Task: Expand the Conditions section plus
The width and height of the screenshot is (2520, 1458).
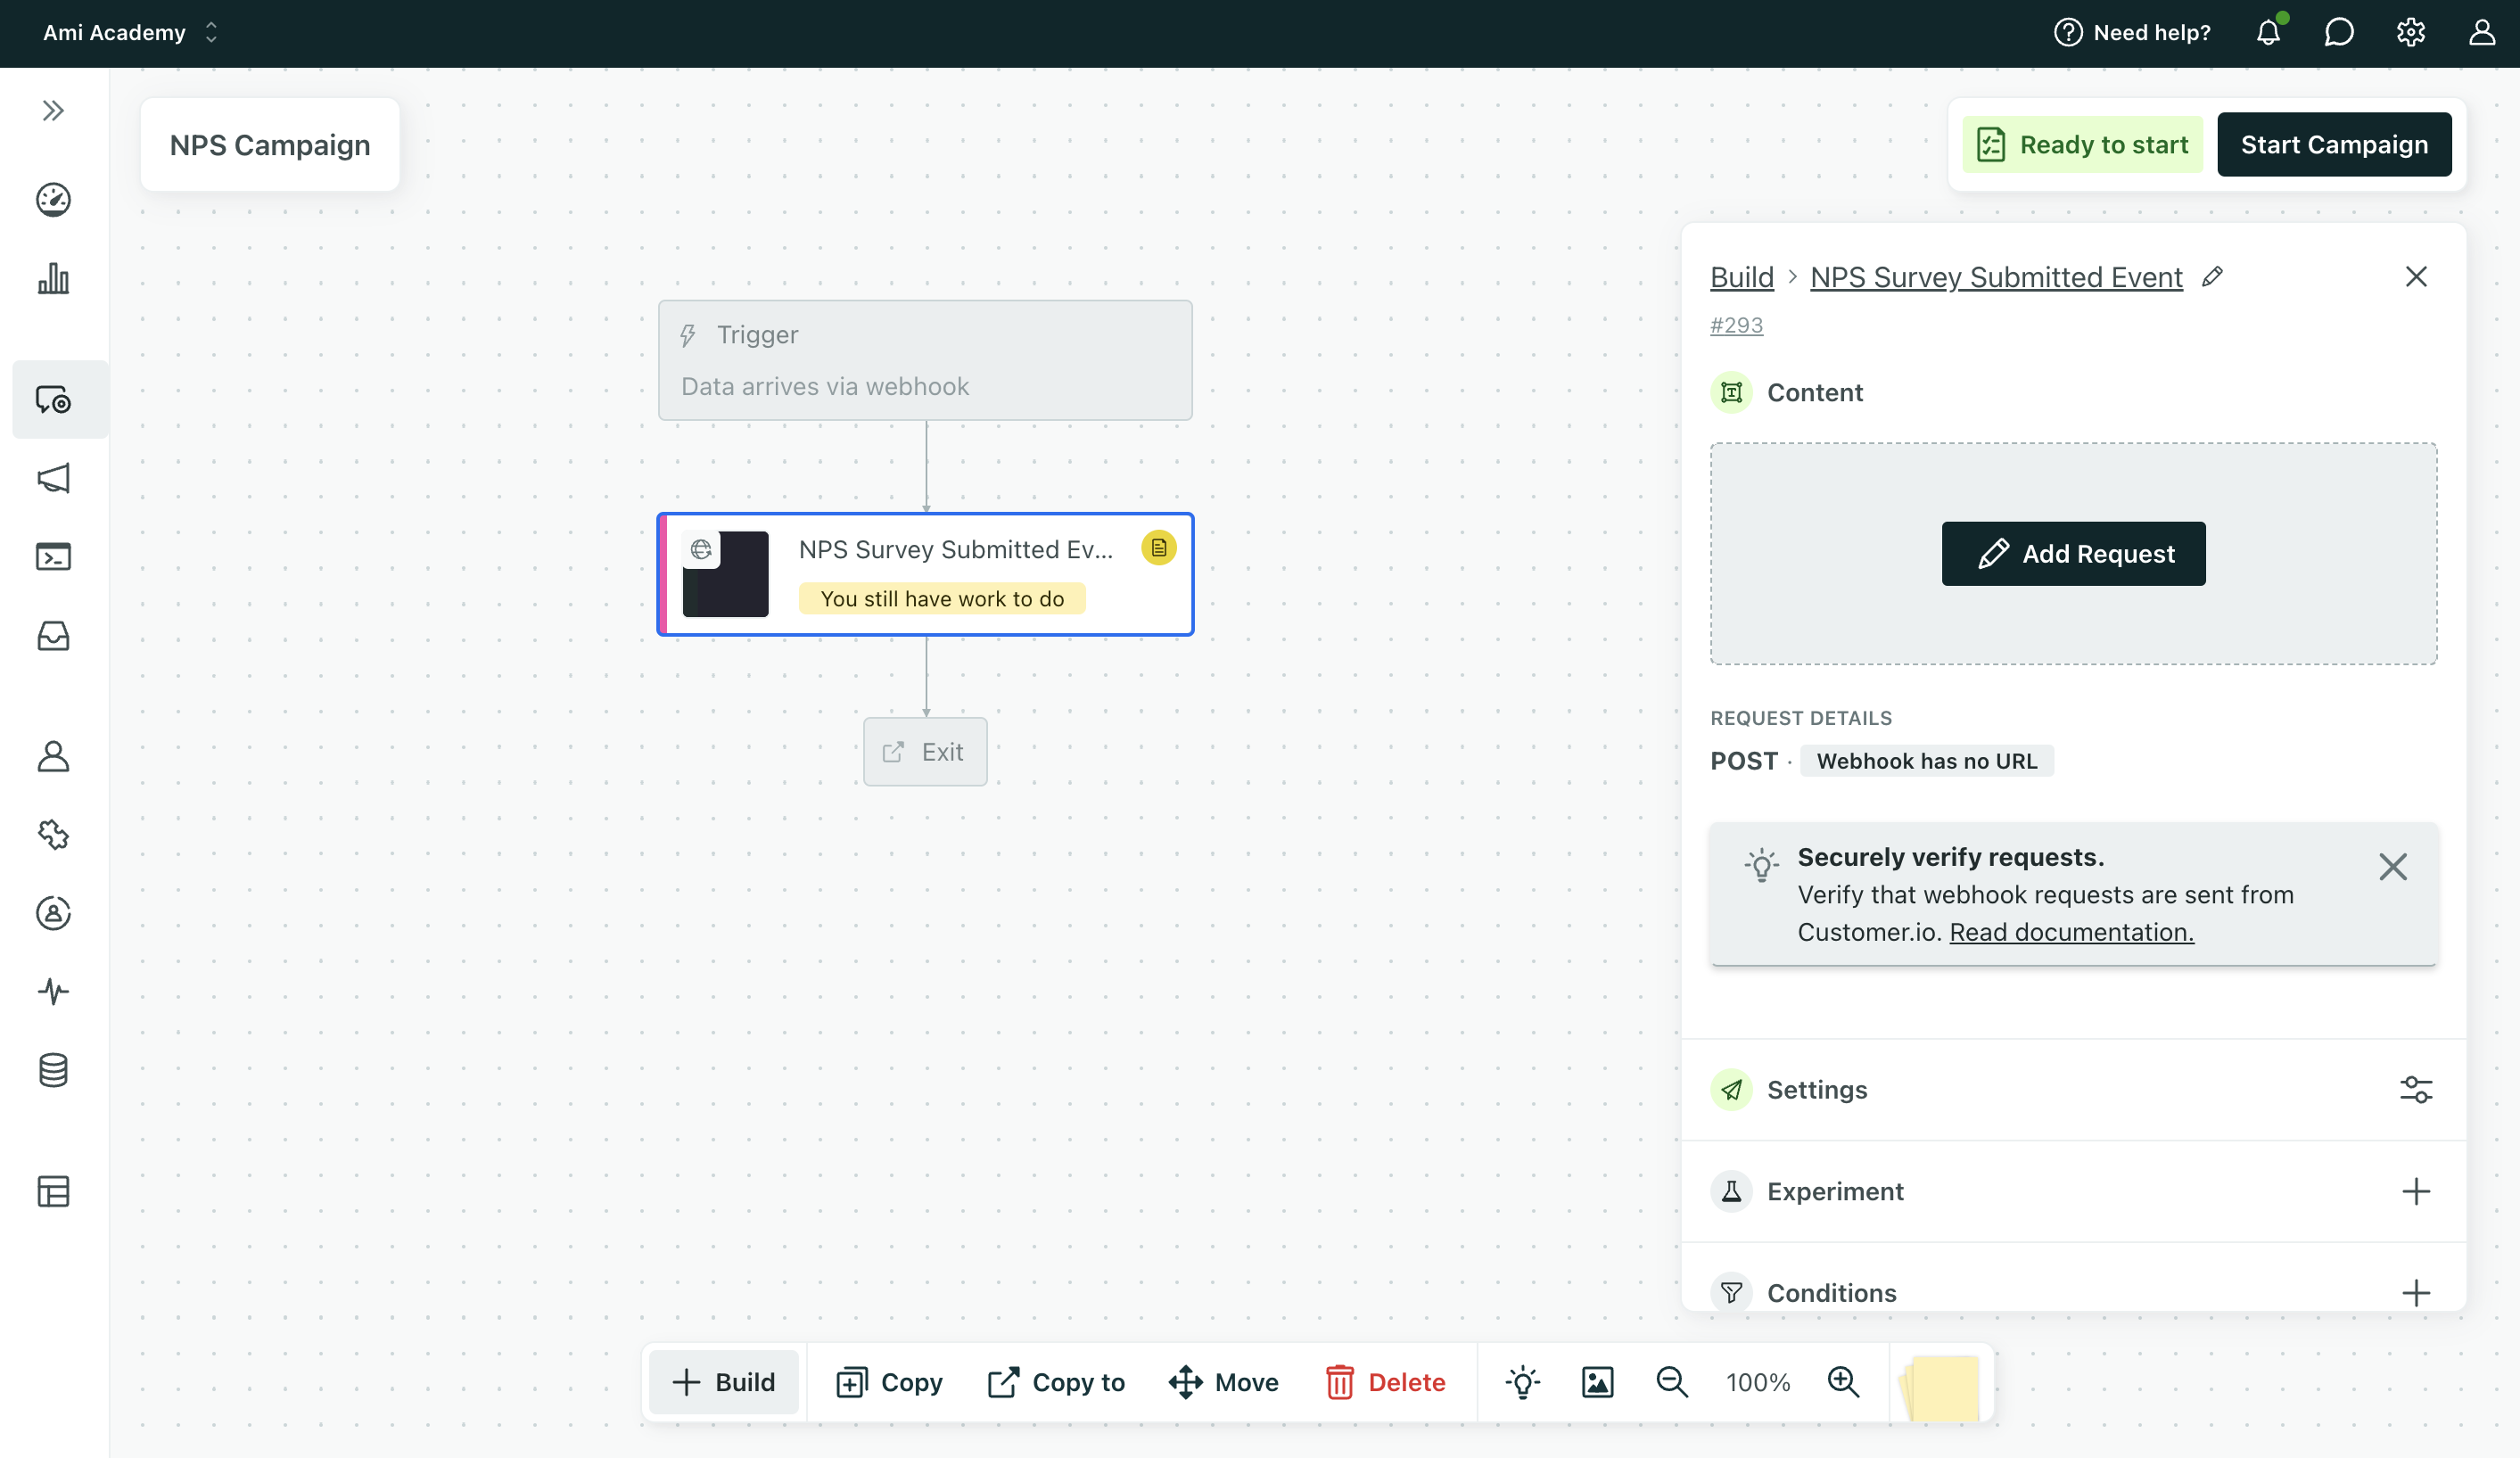Action: coord(2416,1293)
